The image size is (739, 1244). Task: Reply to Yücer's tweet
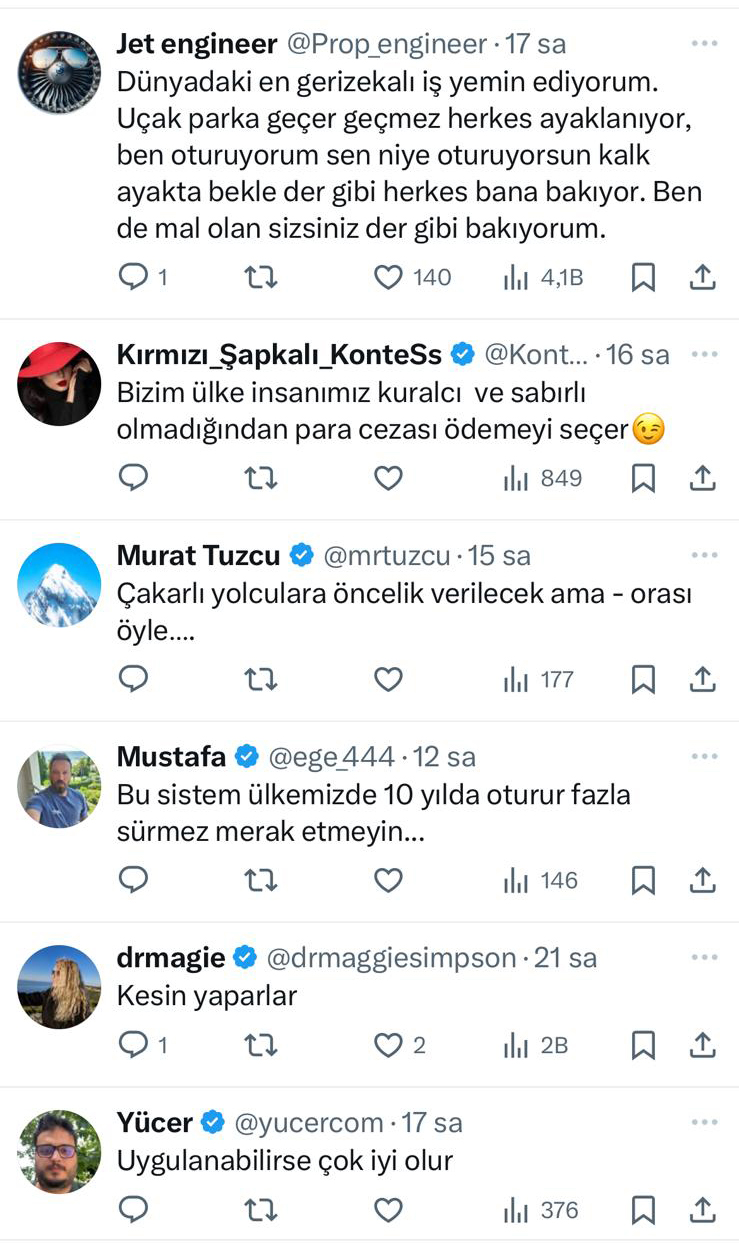click(x=133, y=1210)
